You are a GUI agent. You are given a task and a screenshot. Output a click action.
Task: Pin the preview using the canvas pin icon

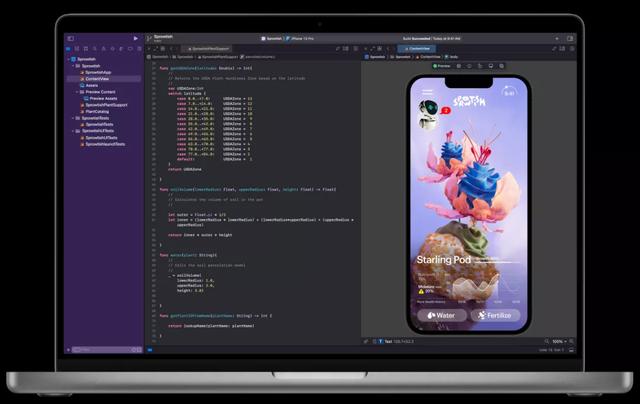pos(366,341)
